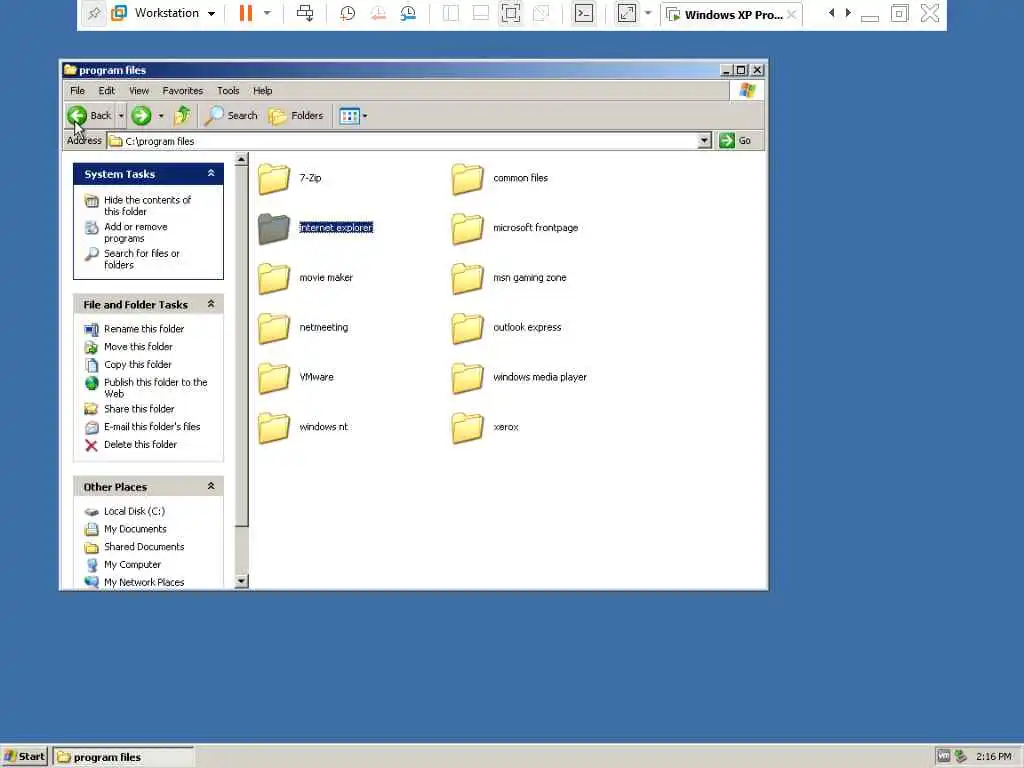
Task: Expand the address bar dropdown
Action: click(704, 140)
